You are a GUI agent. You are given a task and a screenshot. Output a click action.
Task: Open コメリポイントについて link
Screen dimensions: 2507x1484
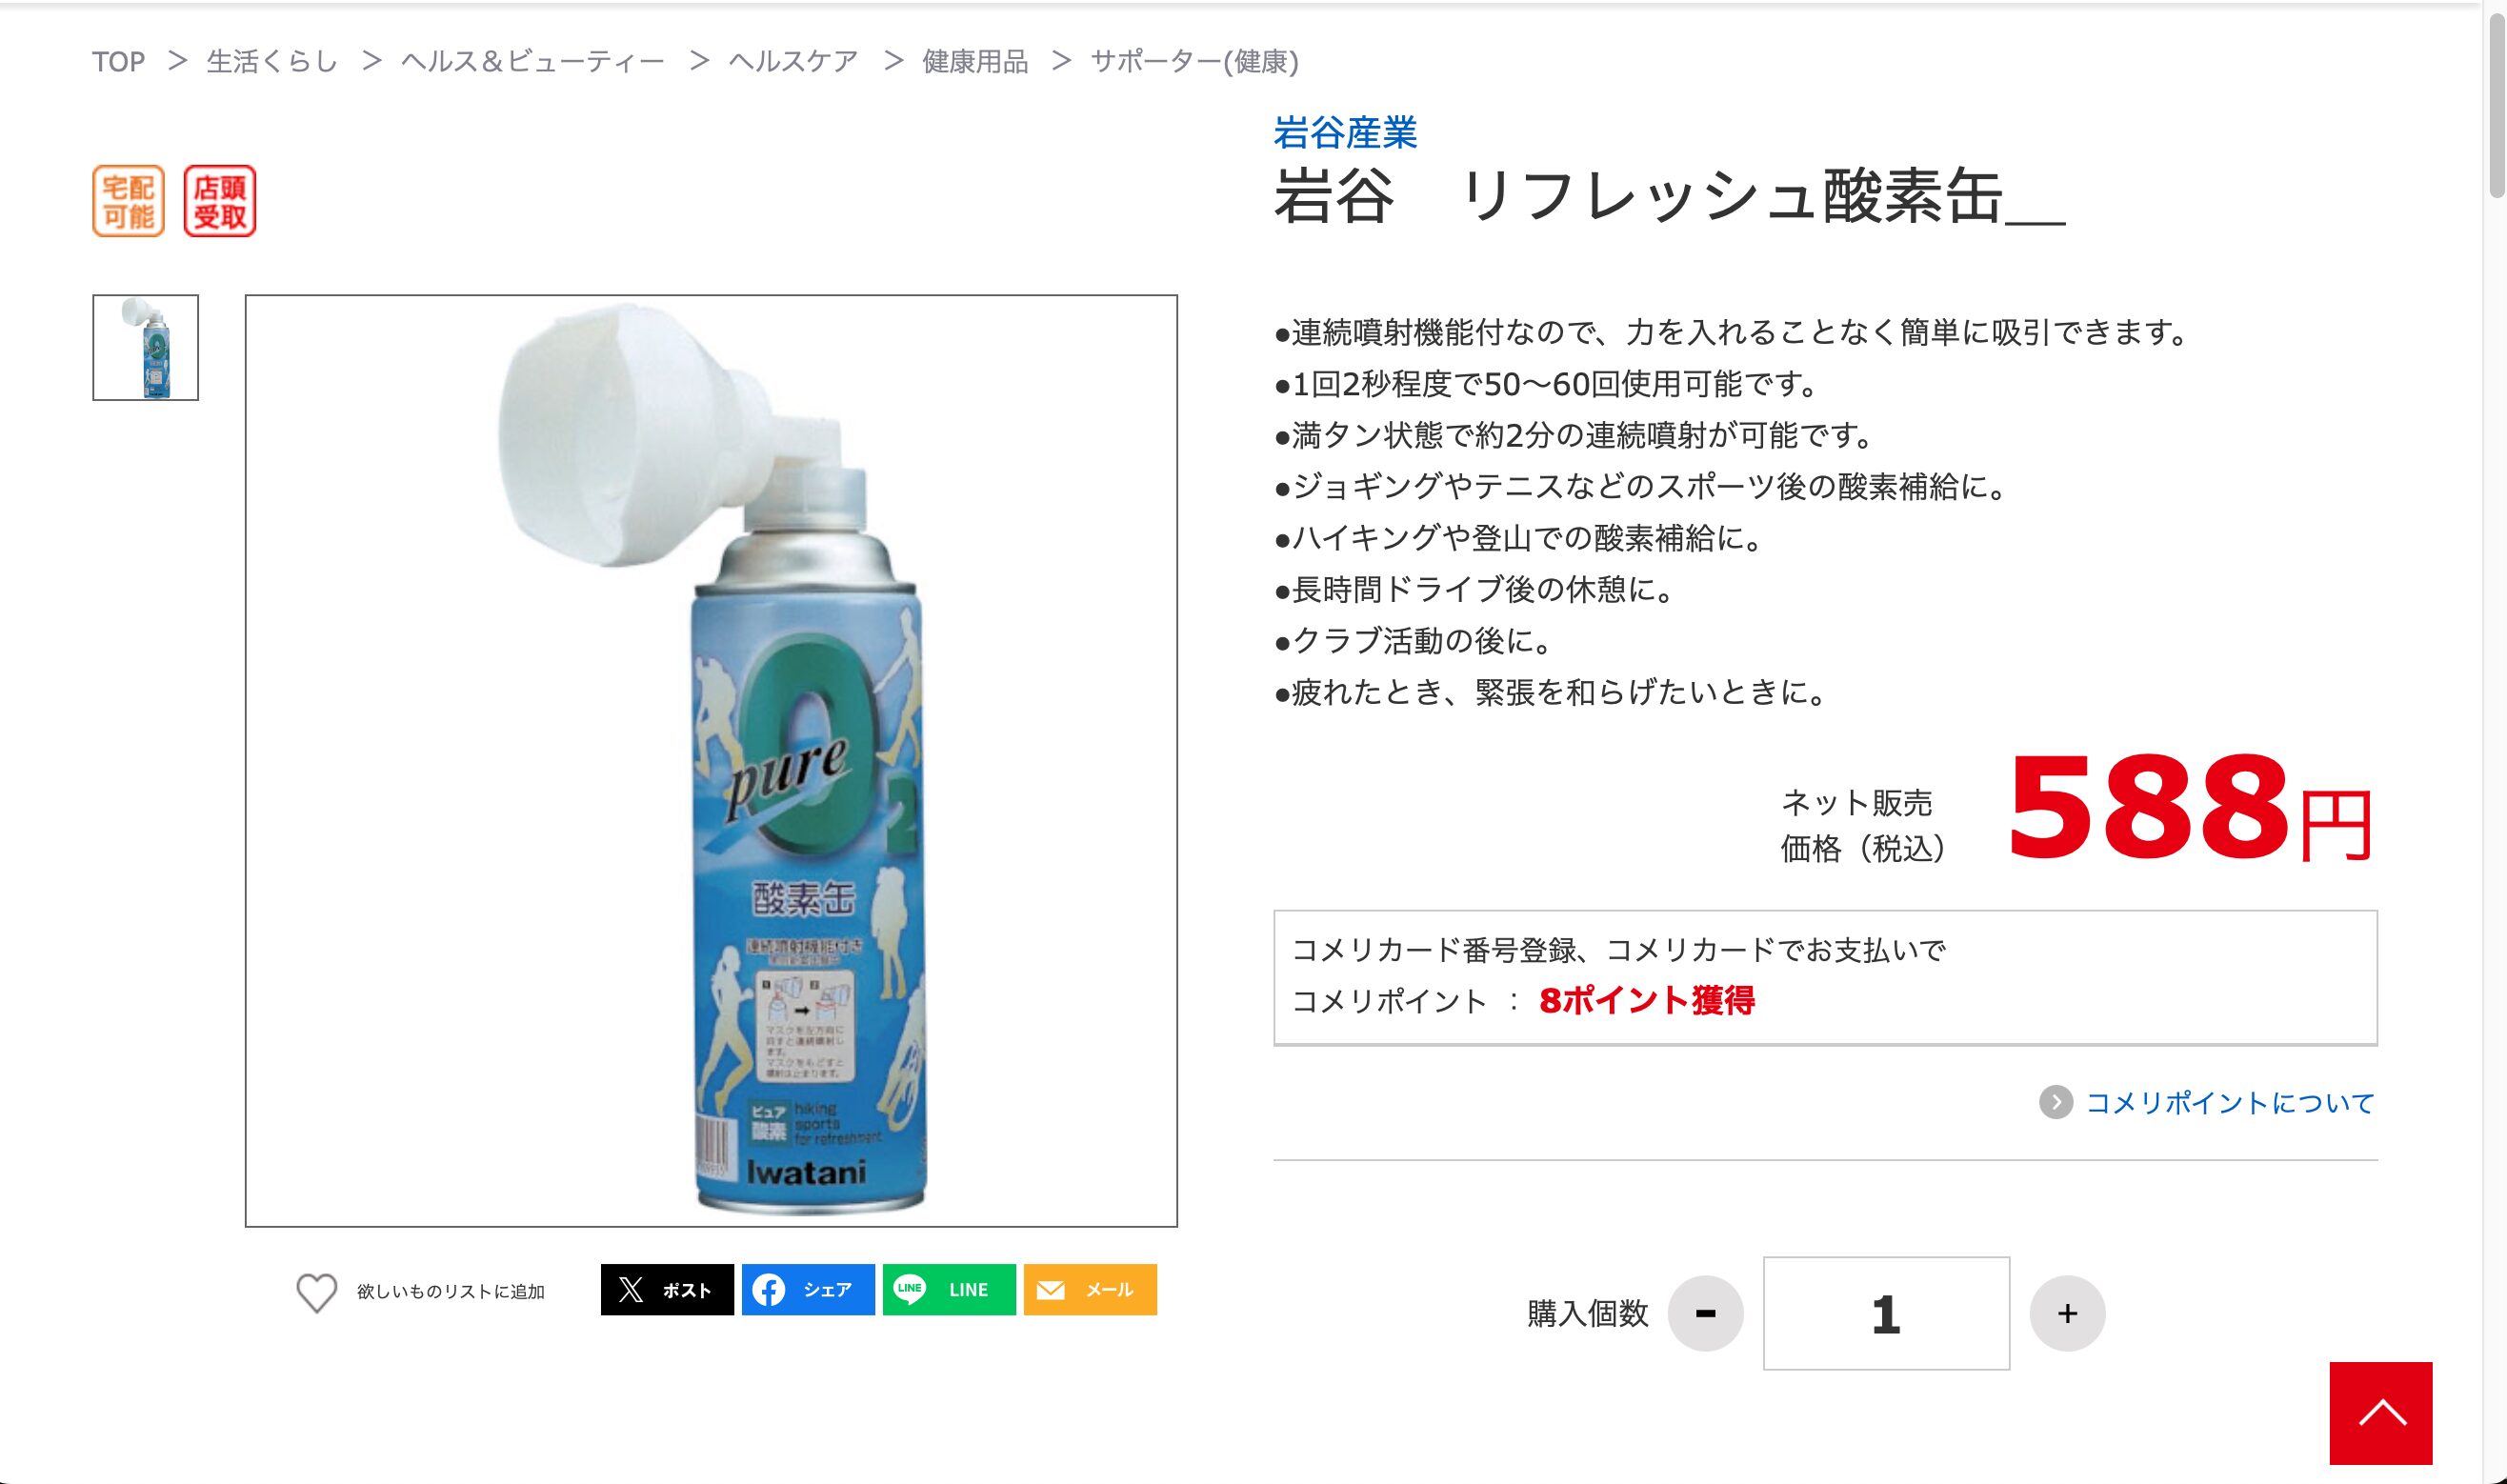pos(2230,1103)
